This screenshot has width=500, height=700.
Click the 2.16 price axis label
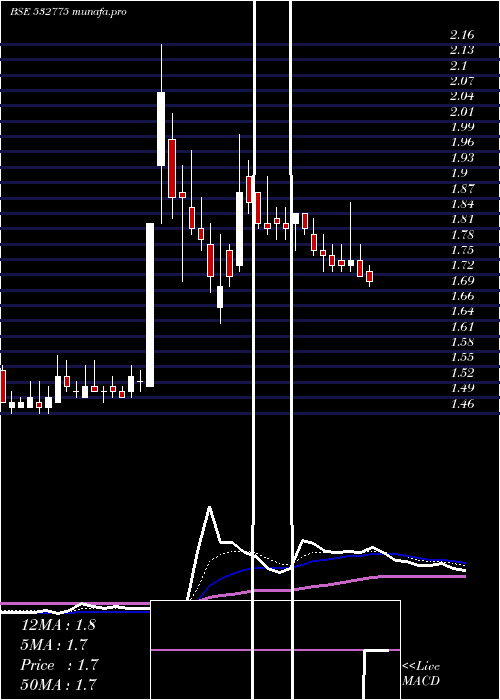click(x=462, y=35)
